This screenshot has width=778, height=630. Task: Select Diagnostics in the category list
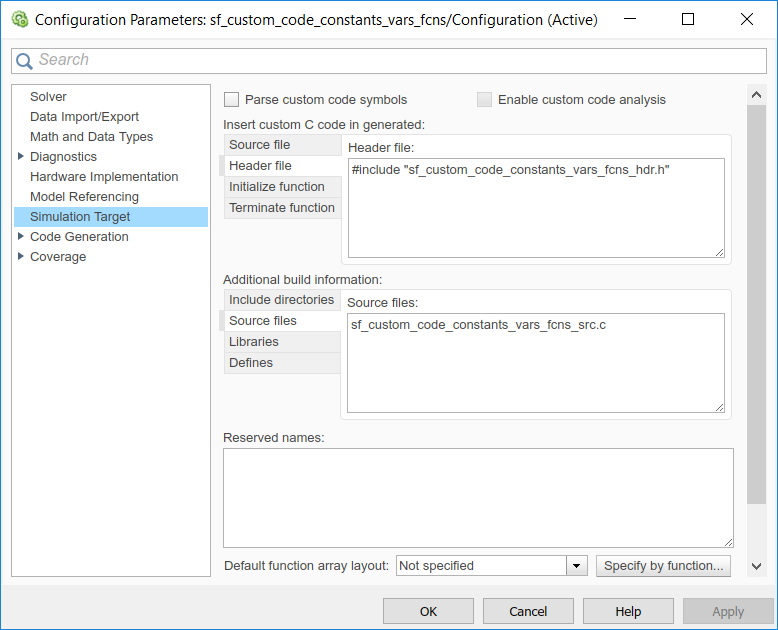64,157
